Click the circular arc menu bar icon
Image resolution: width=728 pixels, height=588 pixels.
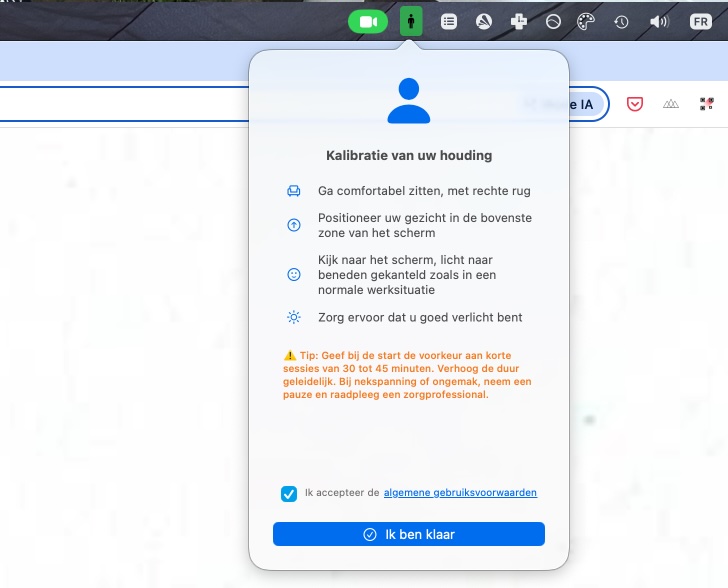click(x=553, y=22)
